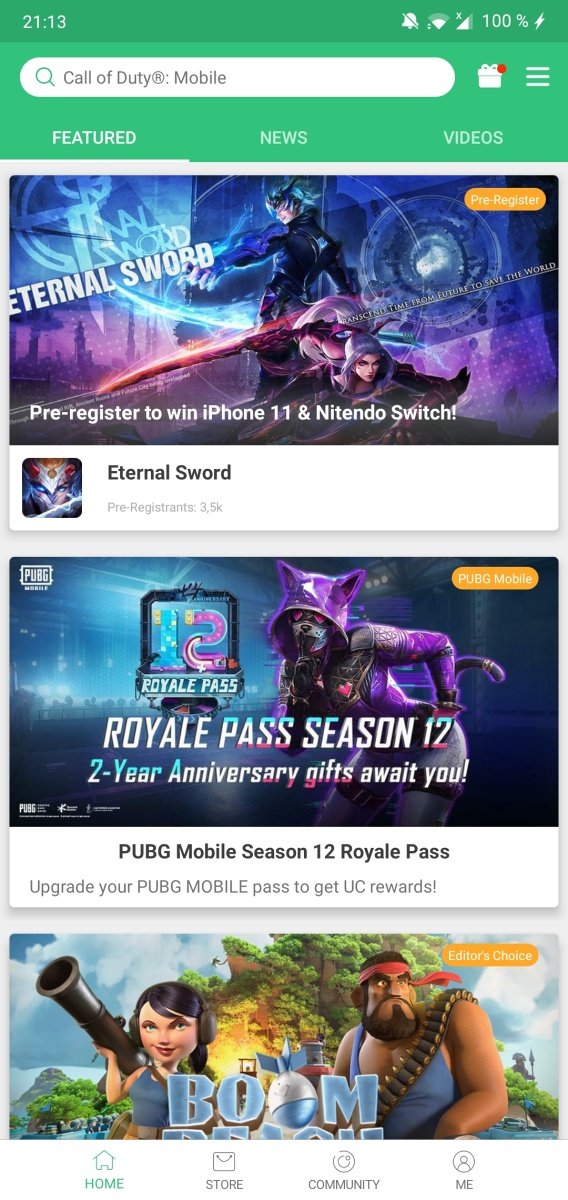This screenshot has height=1200, width=568.
Task: Click the Pre-Register badge
Action: [505, 200]
